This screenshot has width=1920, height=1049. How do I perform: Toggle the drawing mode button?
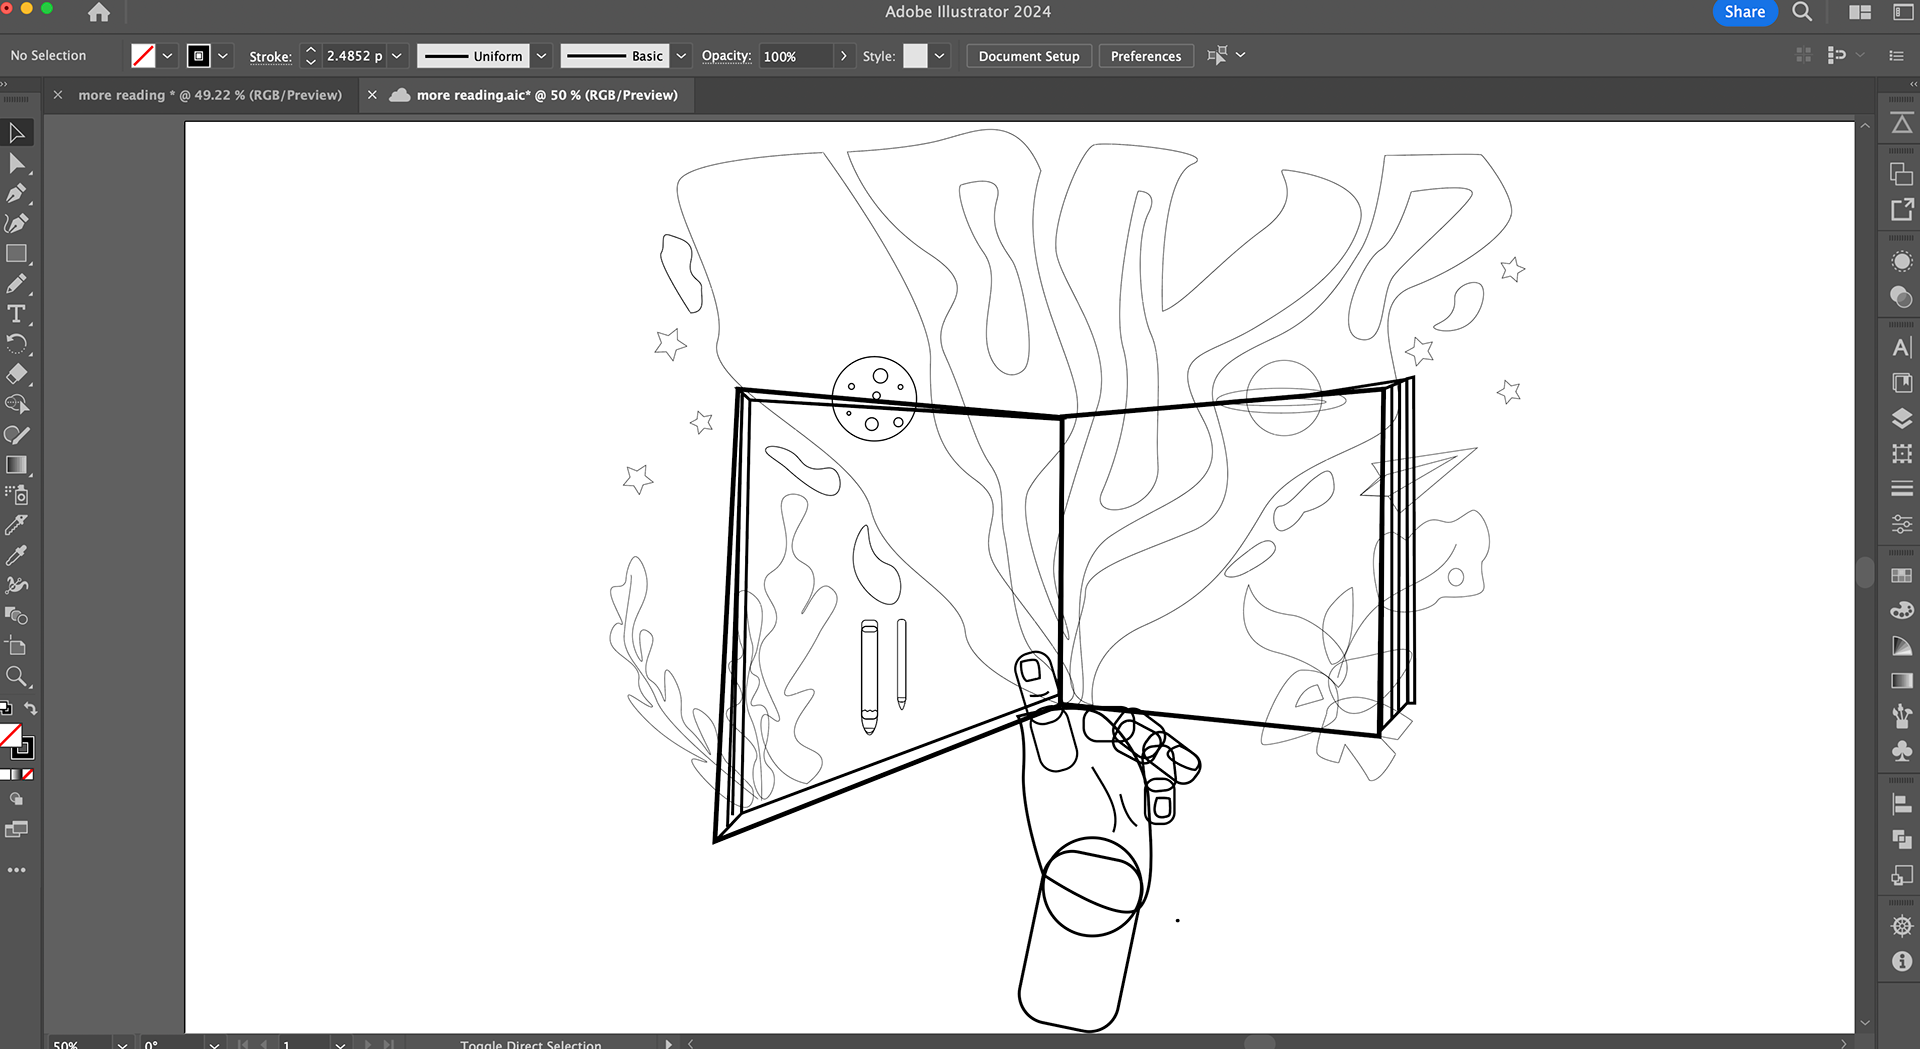(17, 799)
